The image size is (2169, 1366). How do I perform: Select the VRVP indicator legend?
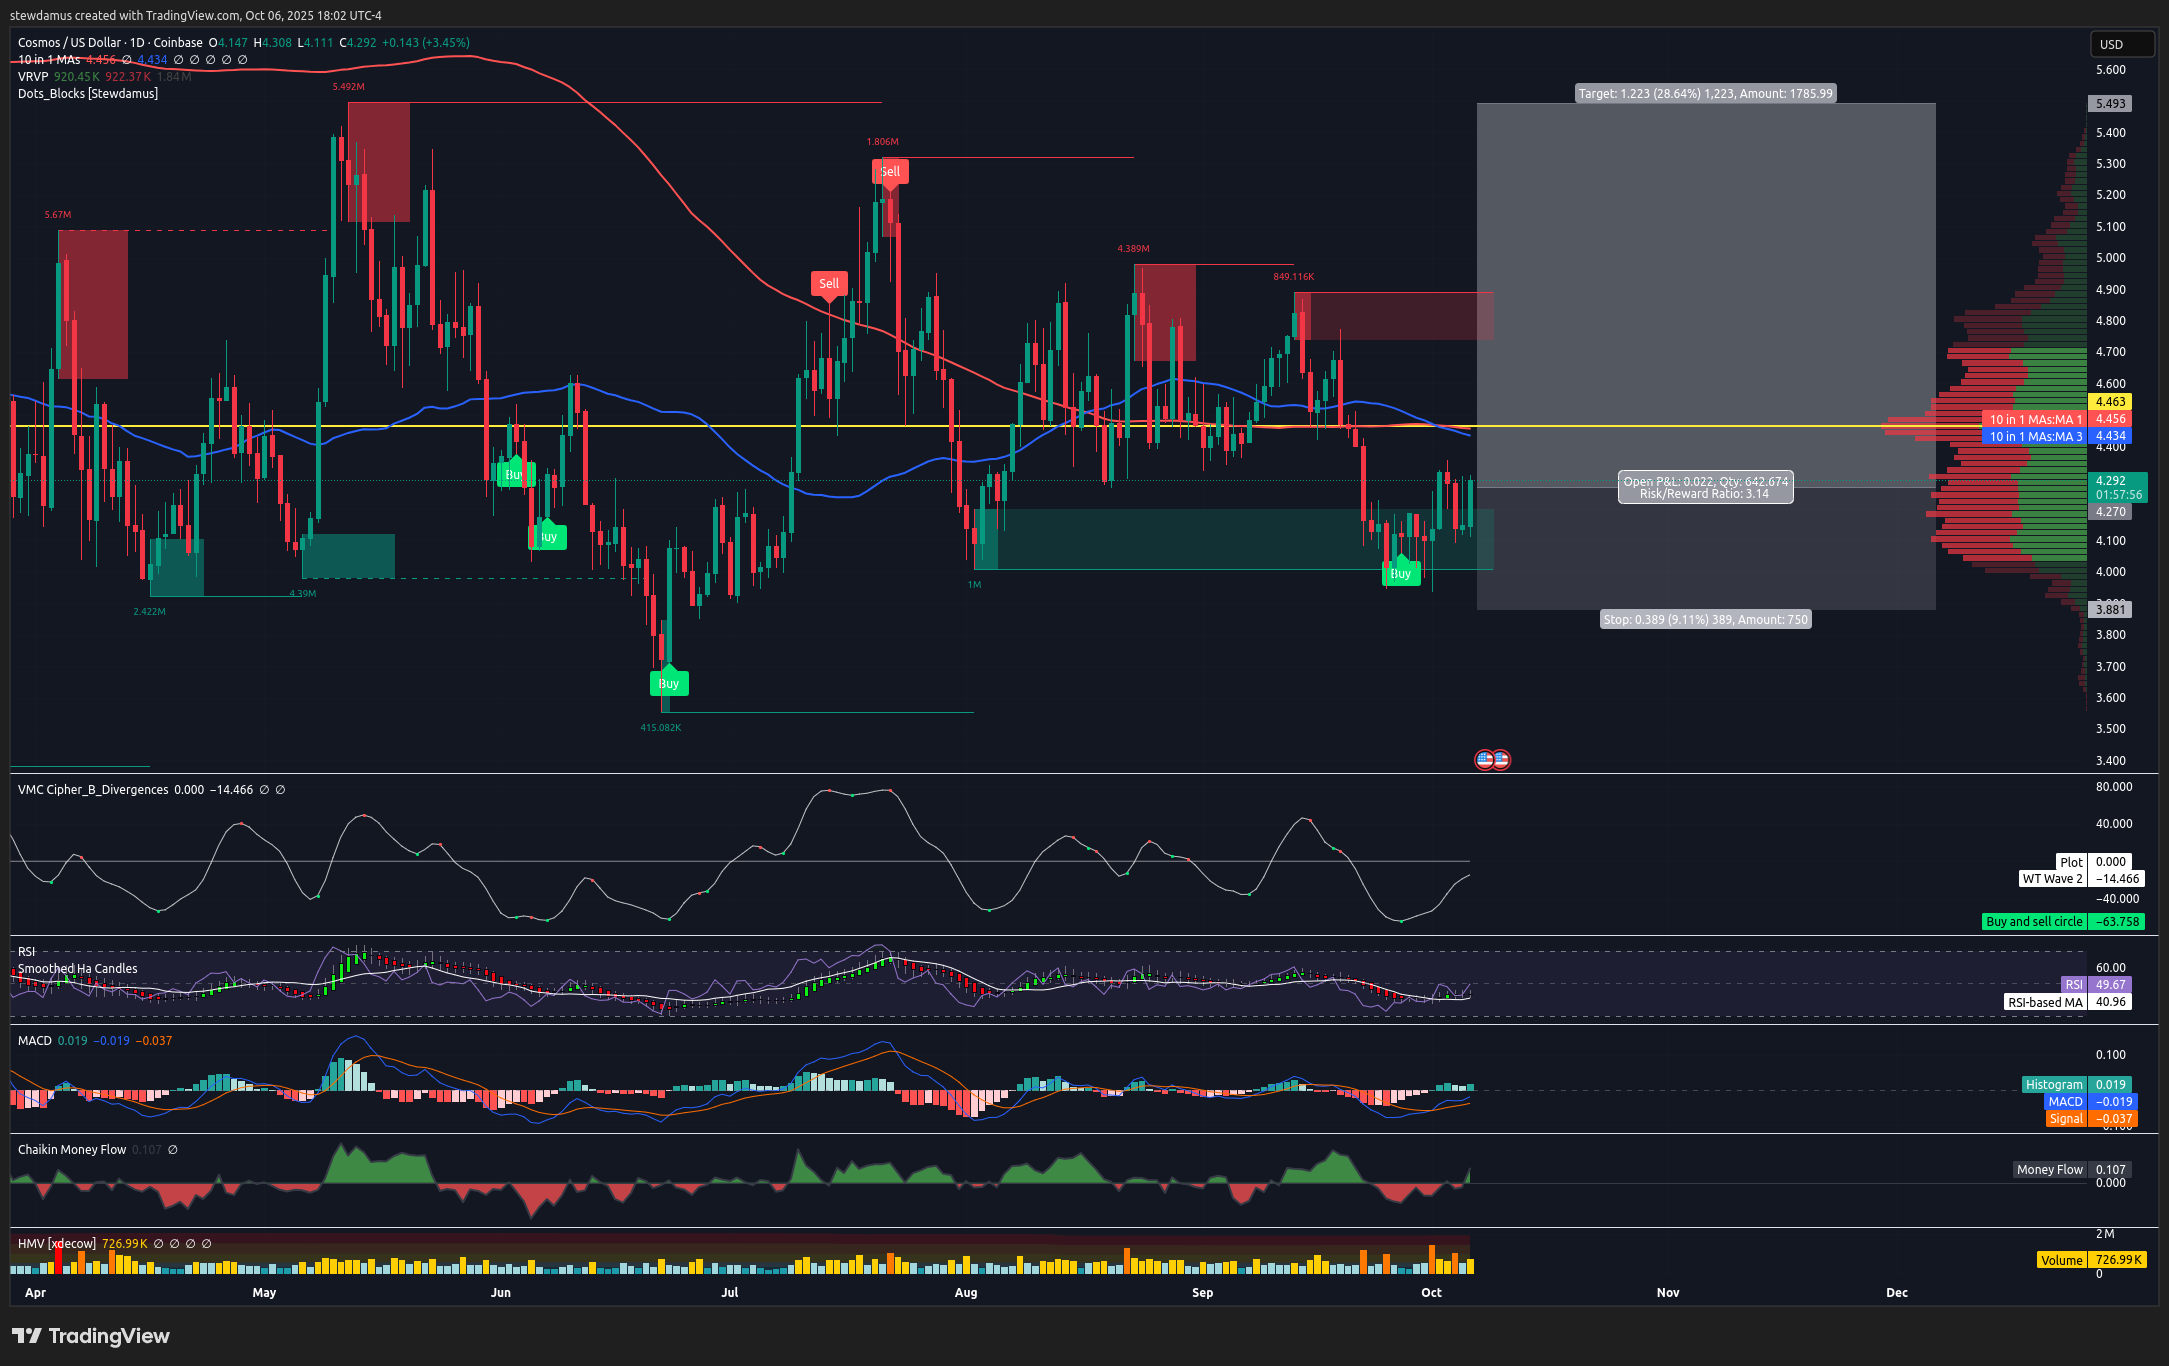tap(33, 77)
